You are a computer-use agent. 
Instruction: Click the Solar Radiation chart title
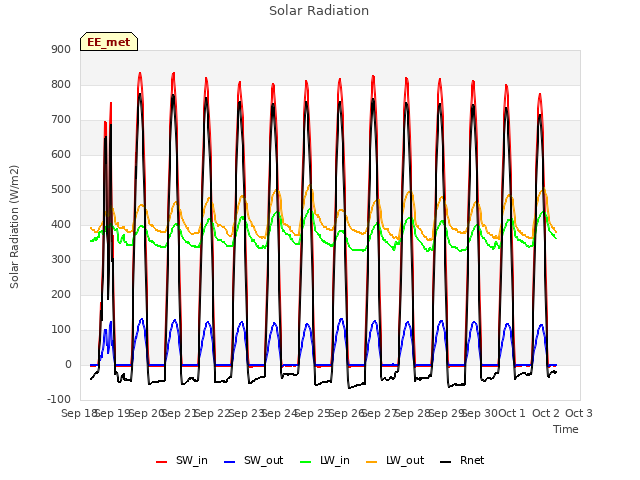(x=319, y=11)
